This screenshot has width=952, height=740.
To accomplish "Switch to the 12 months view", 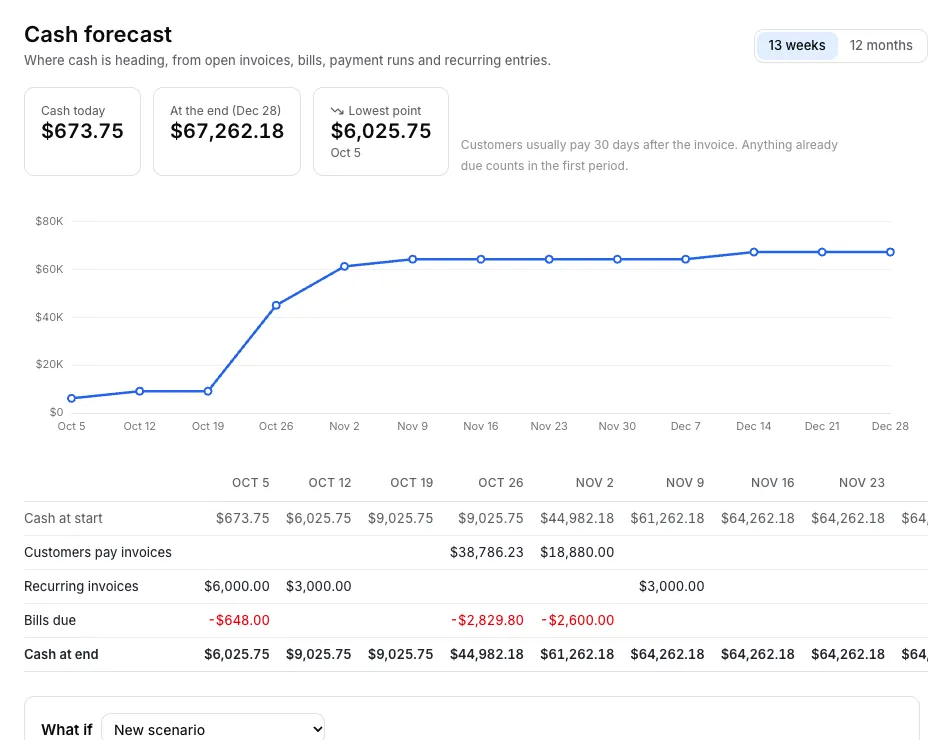I will point(880,46).
